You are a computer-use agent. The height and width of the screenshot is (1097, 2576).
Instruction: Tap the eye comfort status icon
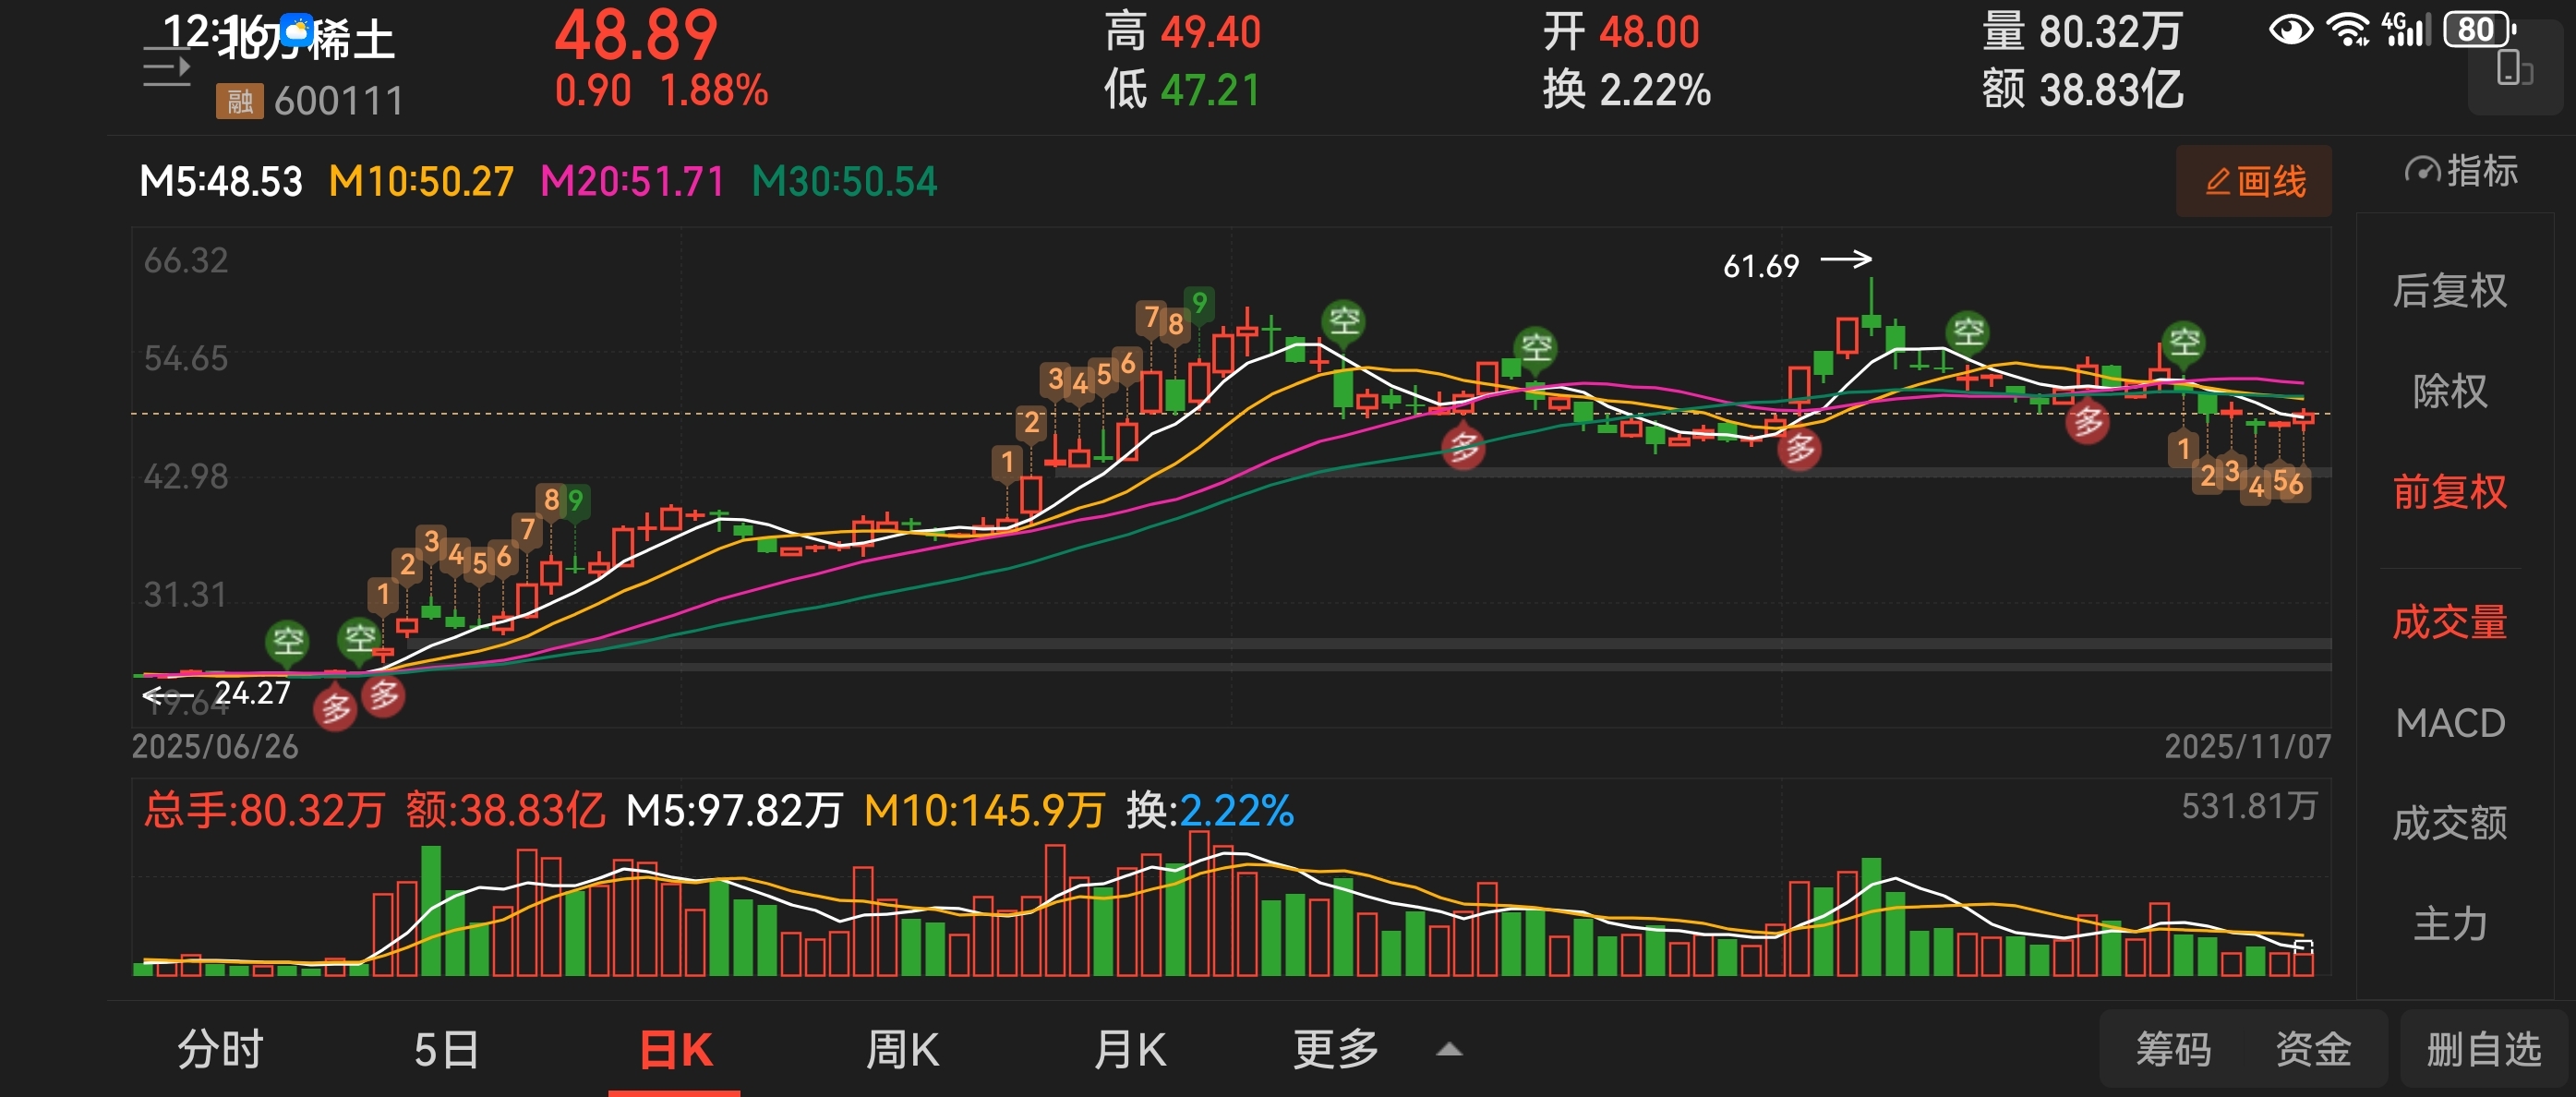coord(2290,30)
